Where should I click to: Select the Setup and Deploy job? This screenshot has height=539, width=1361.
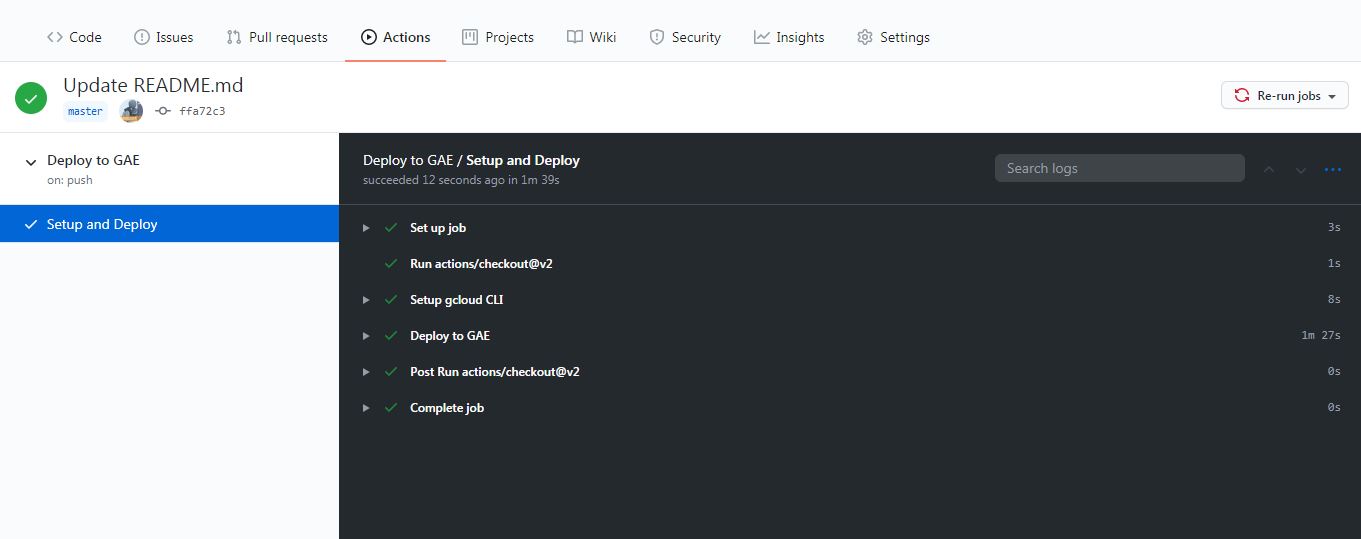tap(169, 224)
